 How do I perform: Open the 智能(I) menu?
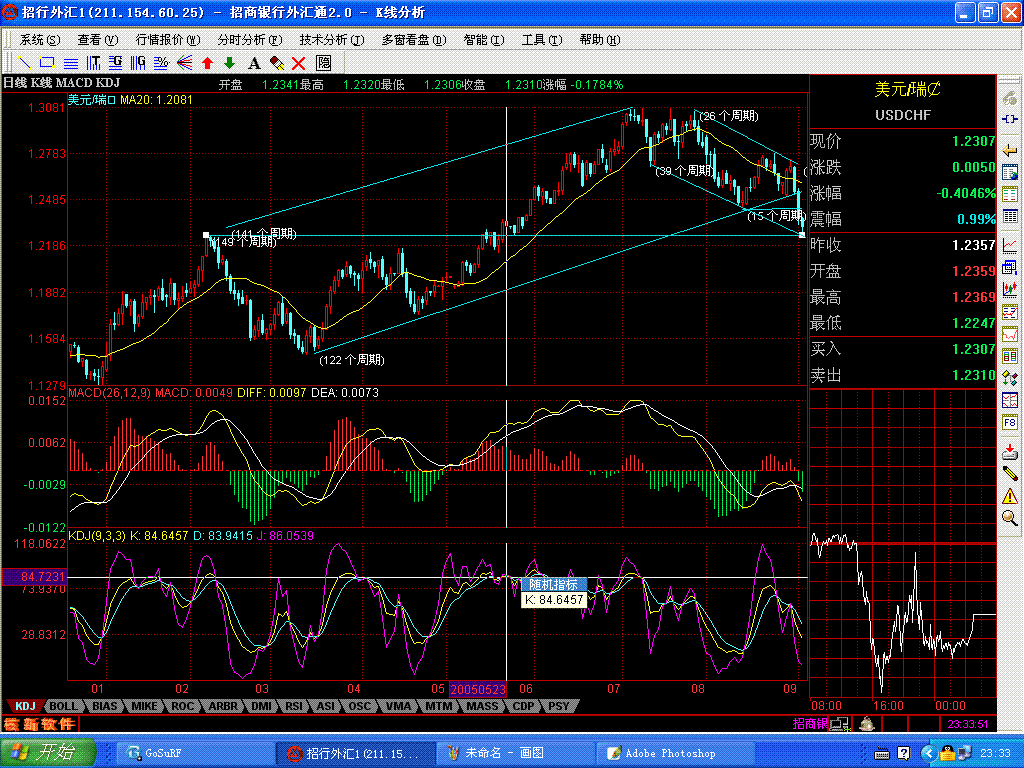[484, 40]
